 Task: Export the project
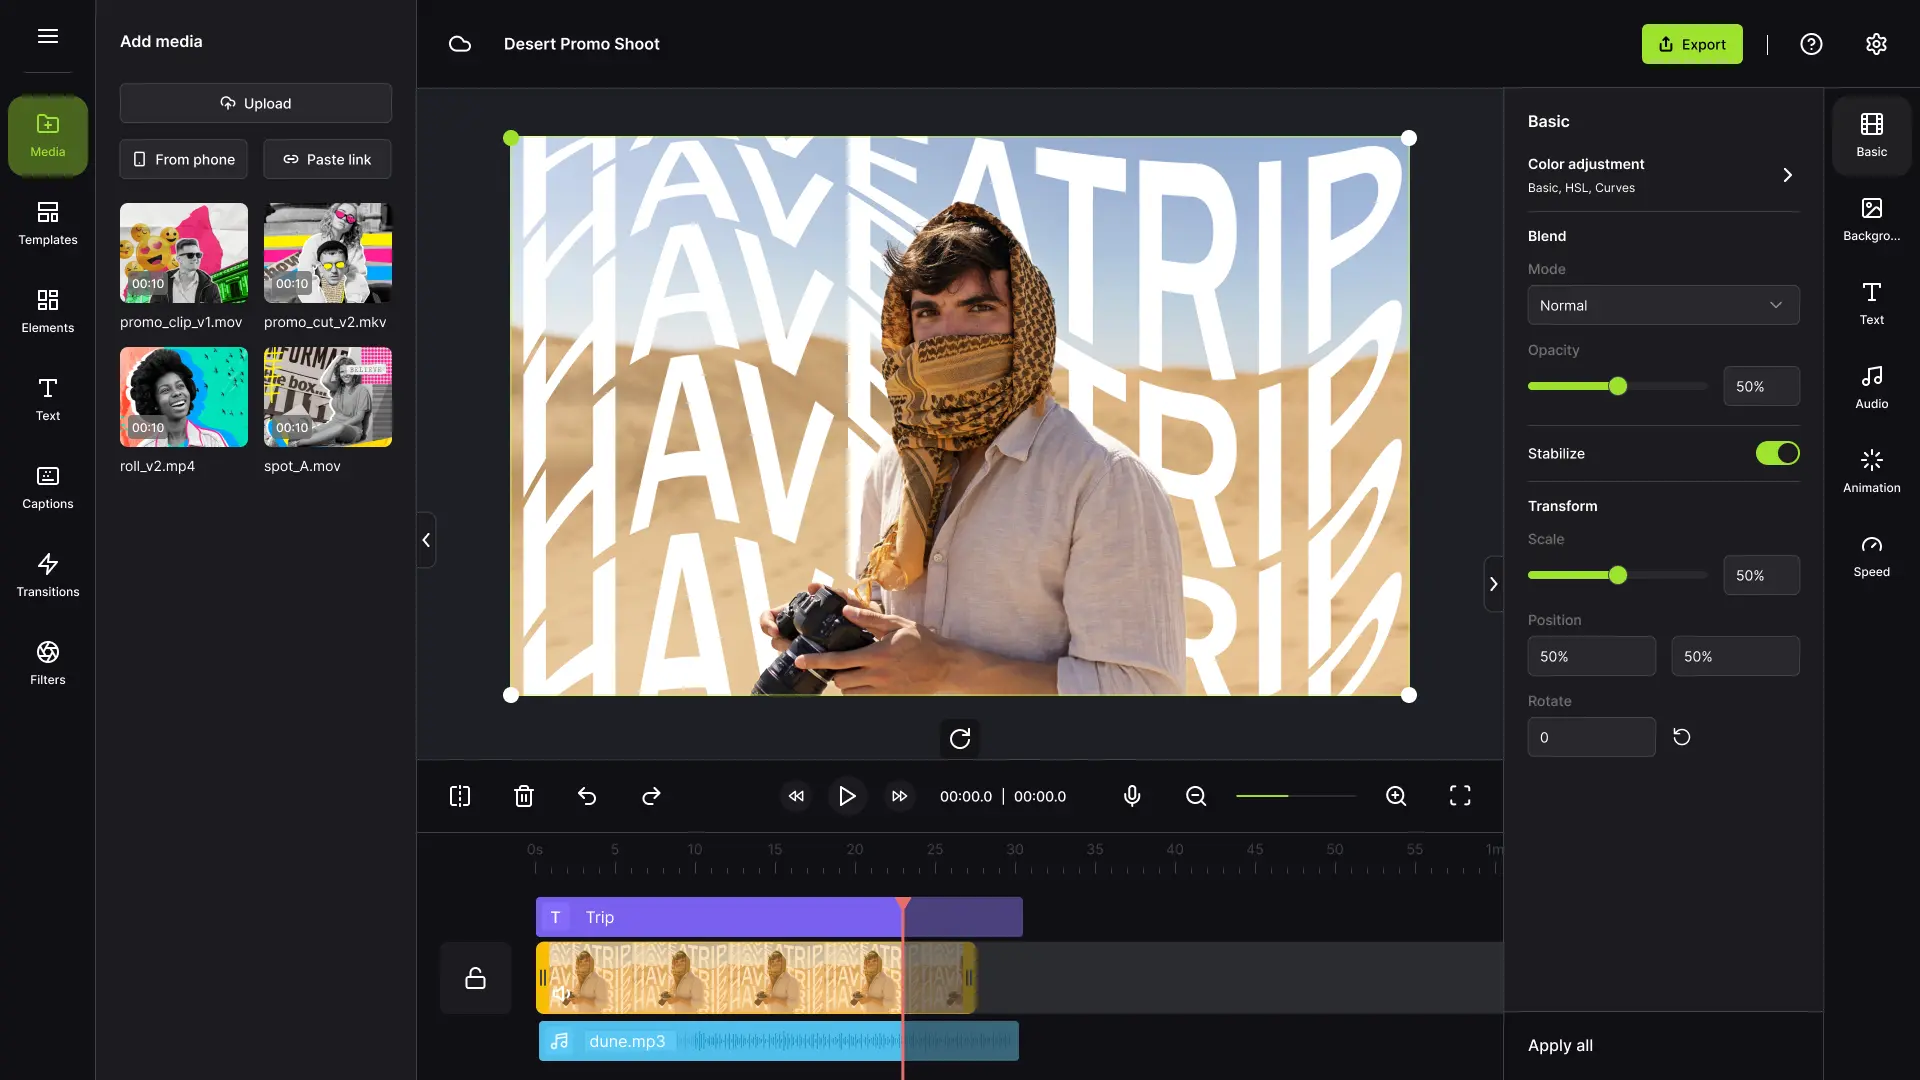coord(1692,44)
